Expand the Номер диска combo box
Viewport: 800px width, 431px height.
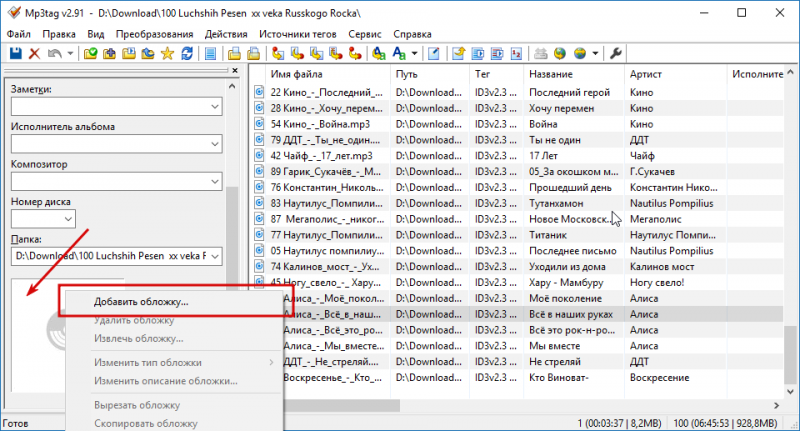(68, 219)
